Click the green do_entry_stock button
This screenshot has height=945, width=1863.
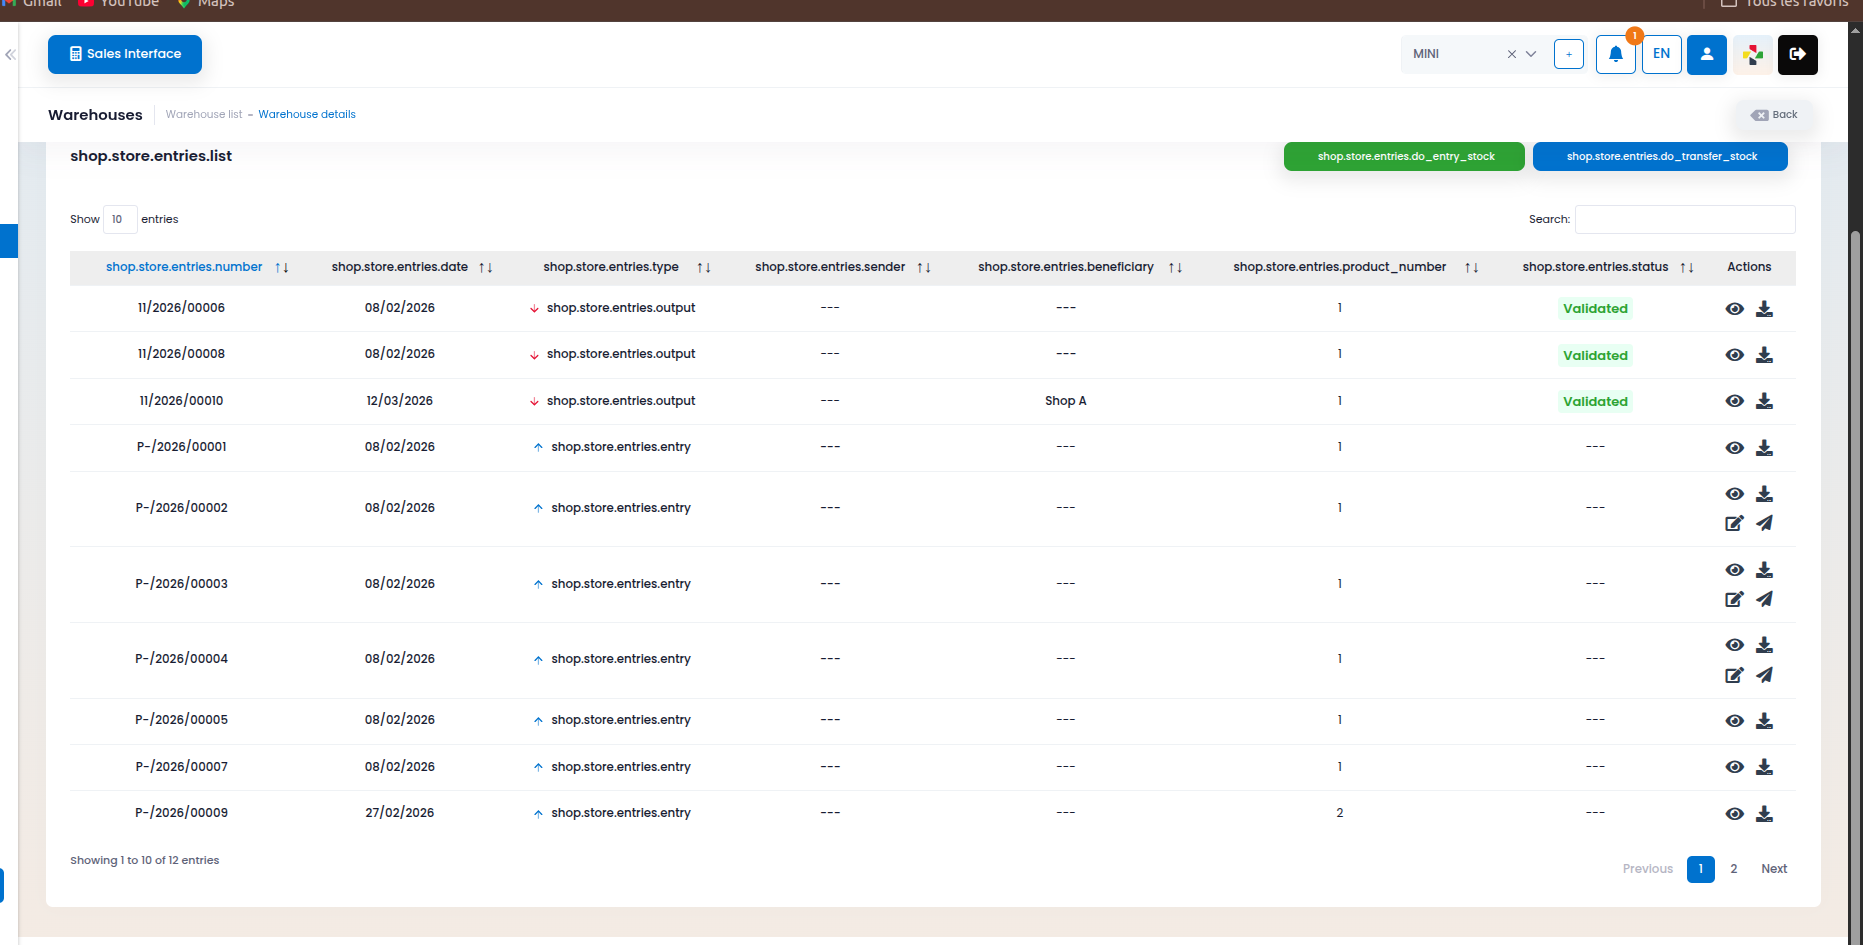[1404, 156]
